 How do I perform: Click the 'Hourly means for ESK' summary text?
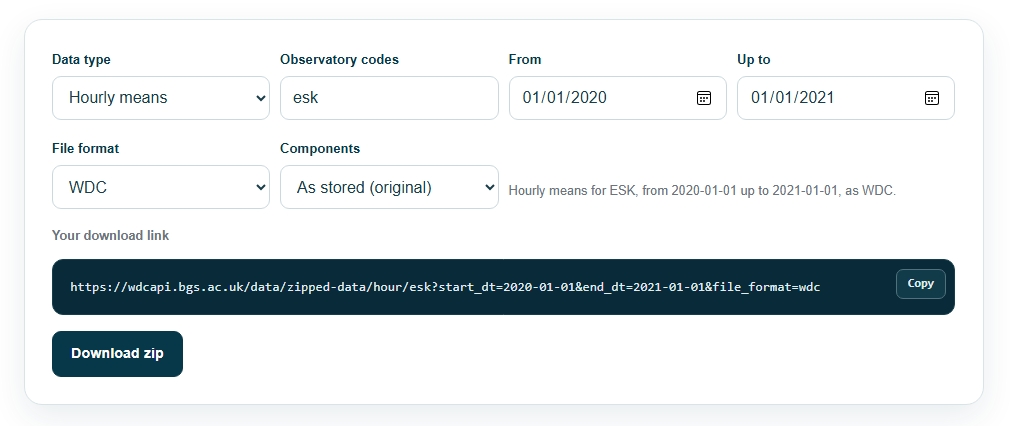click(702, 191)
